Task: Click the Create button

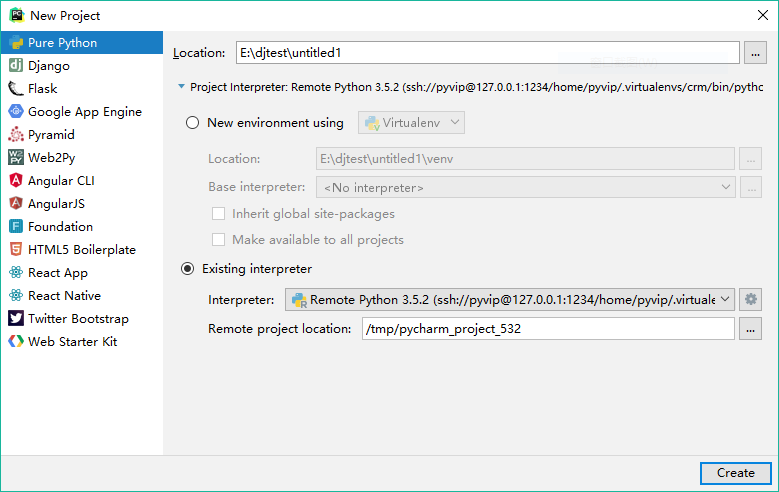Action: click(736, 473)
